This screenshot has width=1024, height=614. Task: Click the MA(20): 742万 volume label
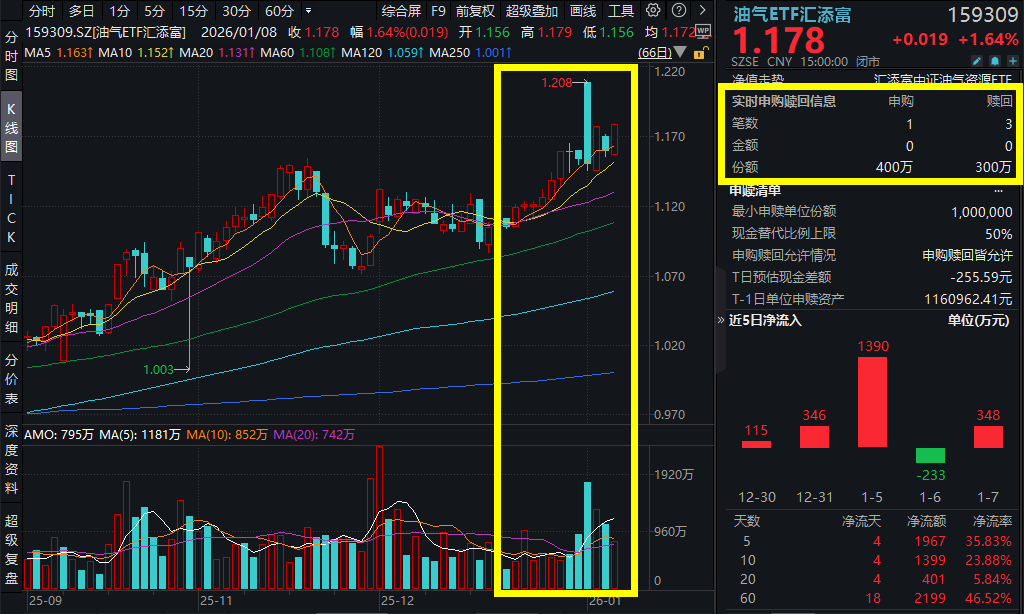coord(314,434)
